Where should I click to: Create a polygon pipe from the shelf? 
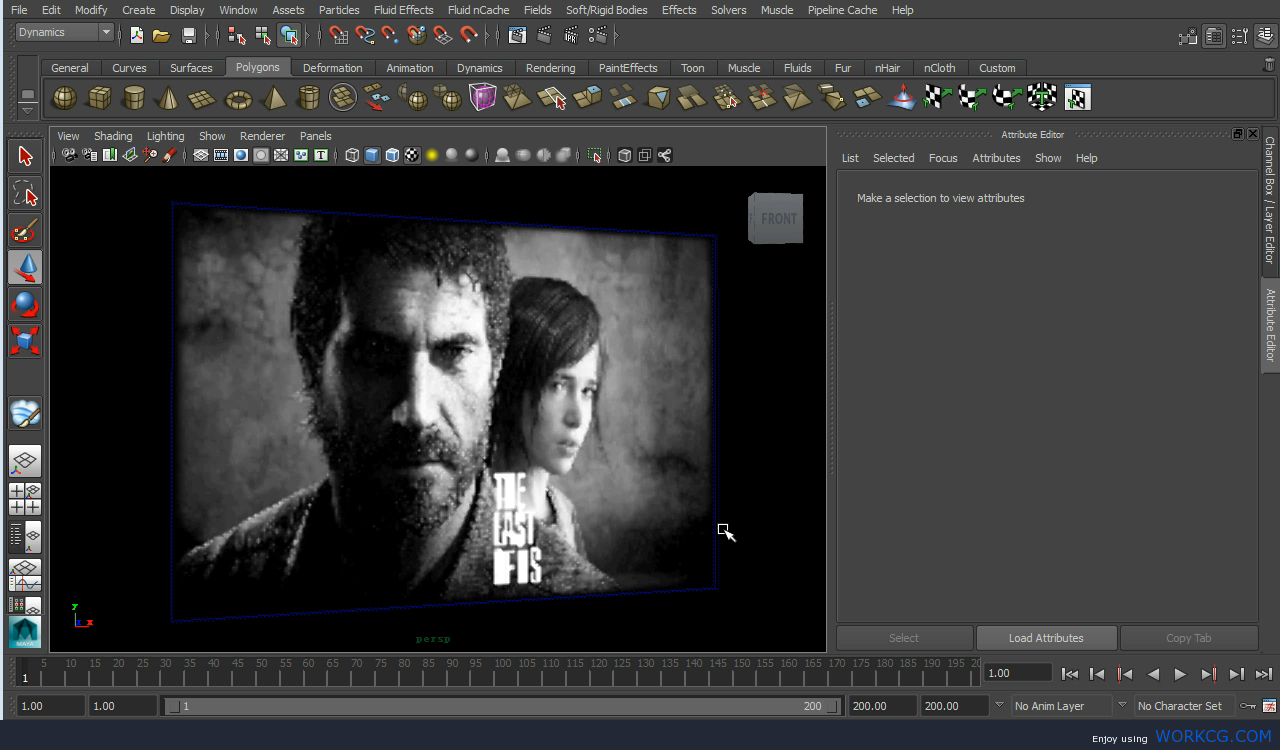pyautogui.click(x=308, y=98)
